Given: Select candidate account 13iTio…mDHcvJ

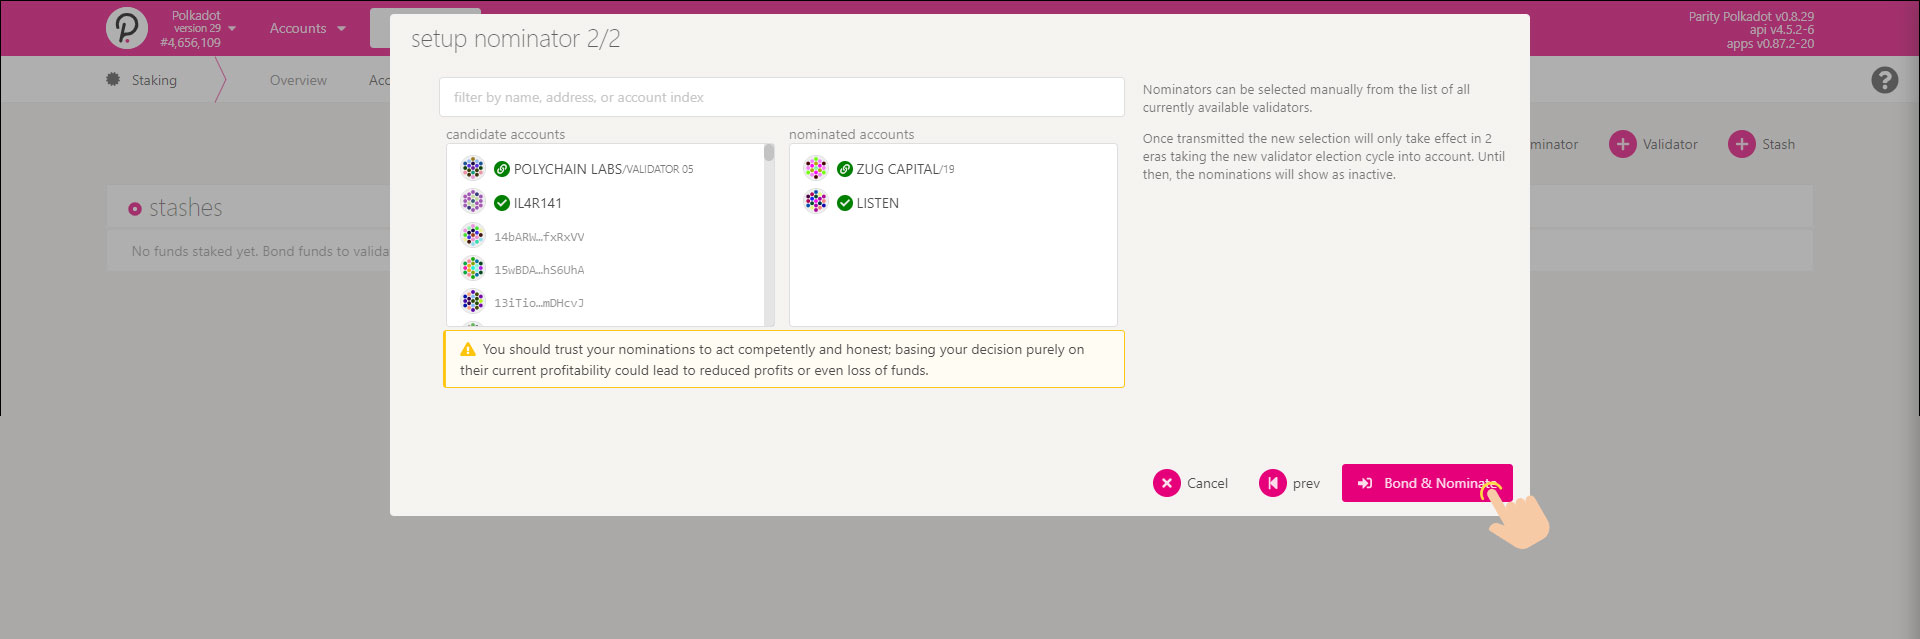Looking at the screenshot, I should 538,303.
